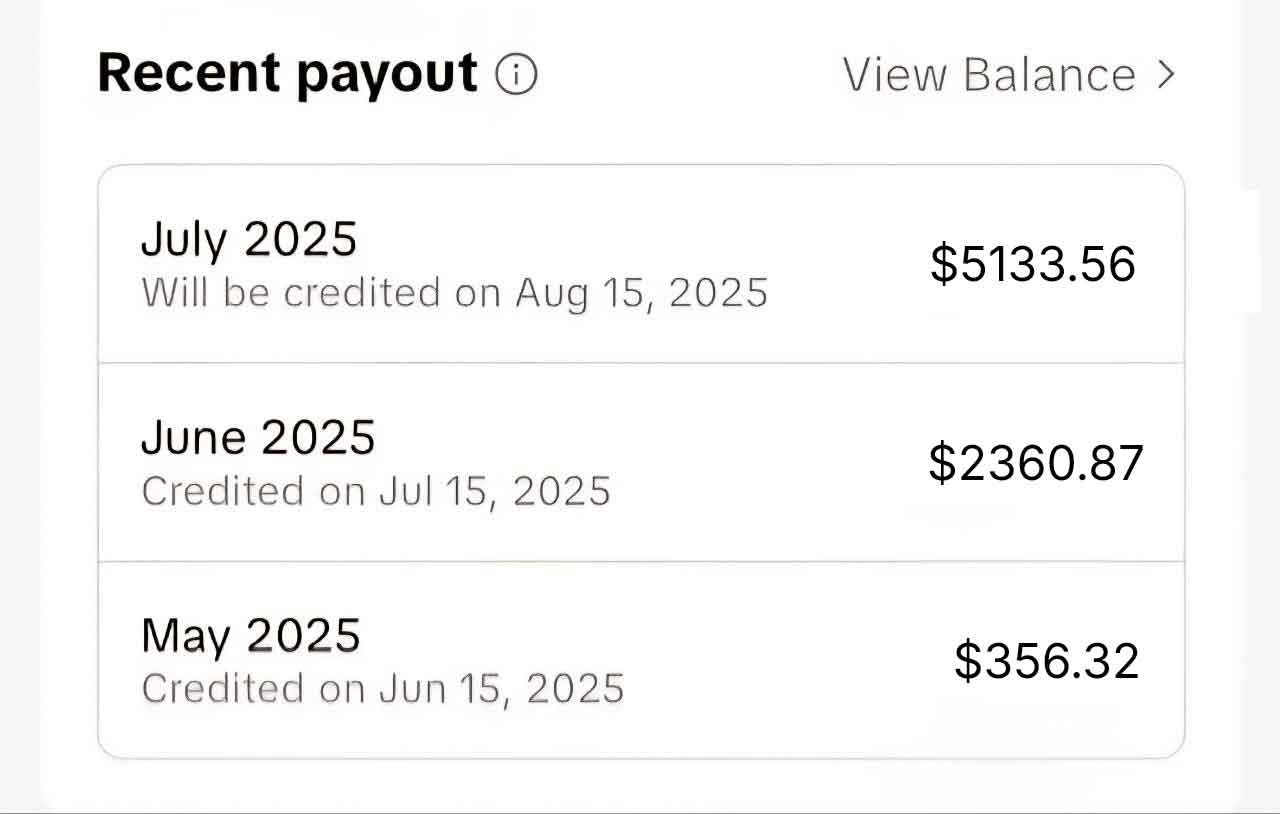
Task: Click 'Credited on Jul 15, 2025' text
Action: tap(375, 491)
